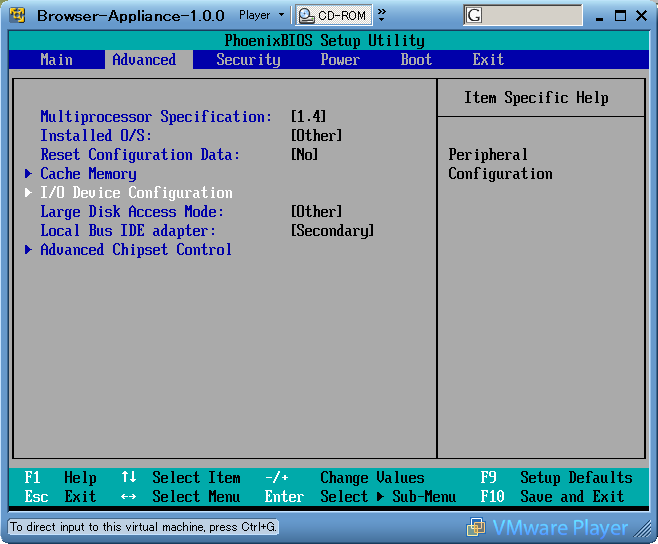
Task: Go to the Power BIOS tab
Action: (340, 60)
